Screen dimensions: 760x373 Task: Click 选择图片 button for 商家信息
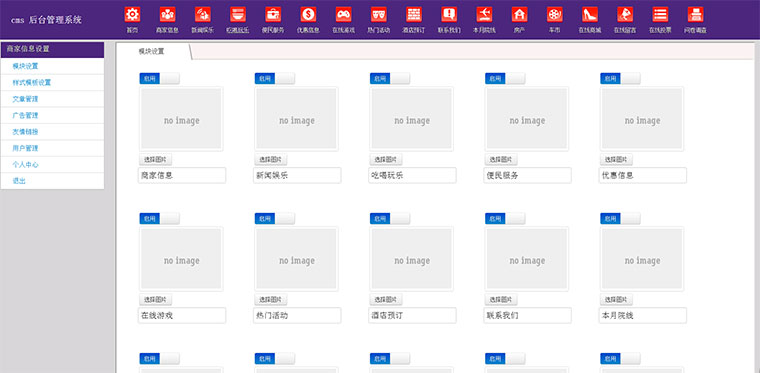156,159
